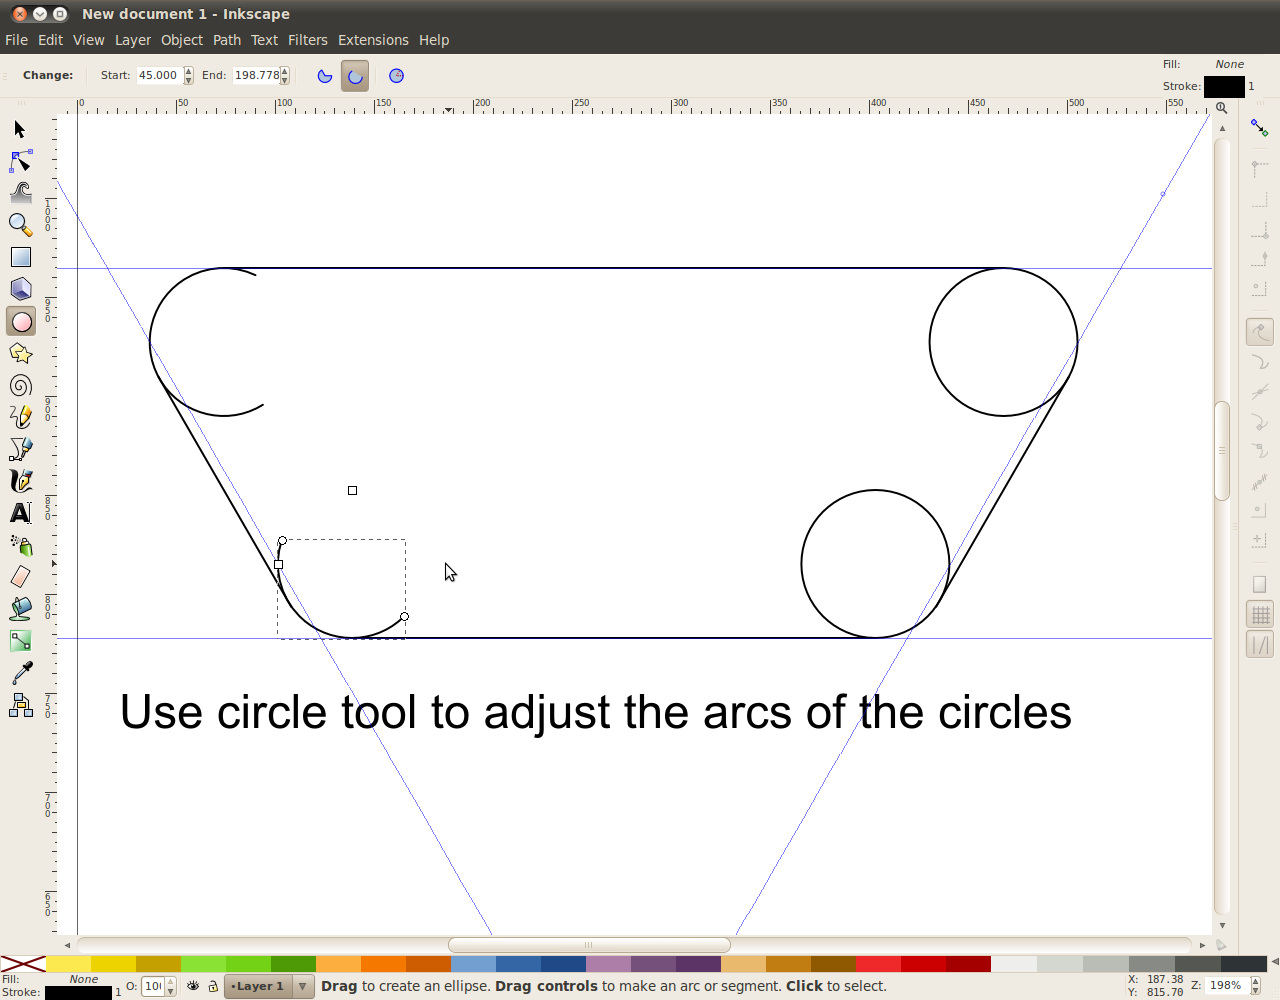Decrease the zoom percentage stepper
Viewport: 1280px width, 1000px height.
point(1256,991)
